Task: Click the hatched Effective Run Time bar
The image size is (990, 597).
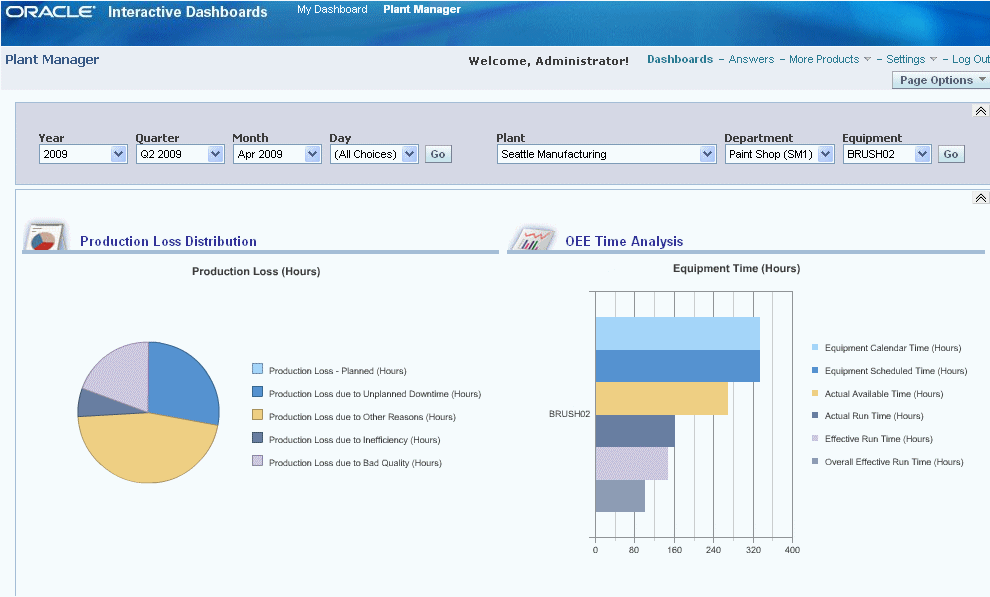Action: pyautogui.click(x=631, y=464)
